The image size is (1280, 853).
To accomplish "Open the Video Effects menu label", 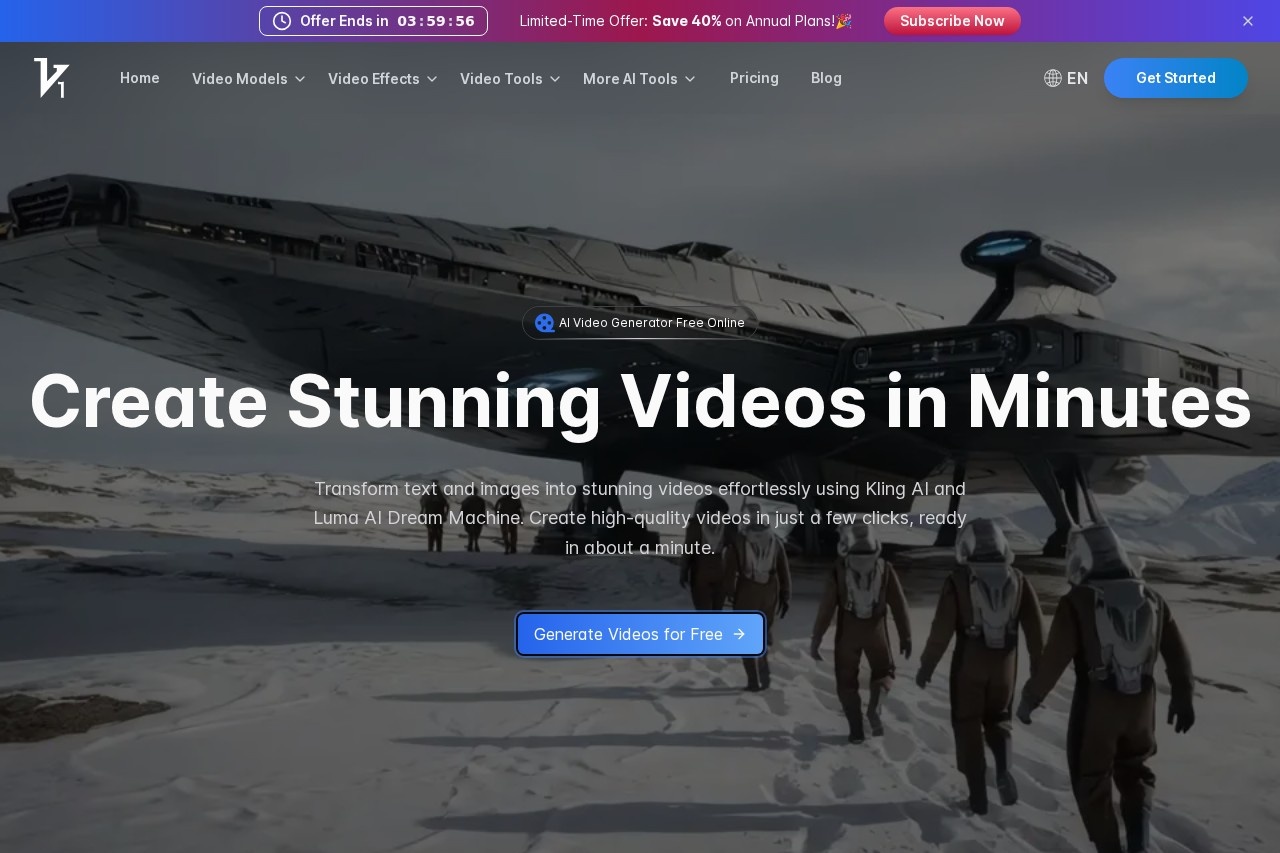I will (374, 79).
